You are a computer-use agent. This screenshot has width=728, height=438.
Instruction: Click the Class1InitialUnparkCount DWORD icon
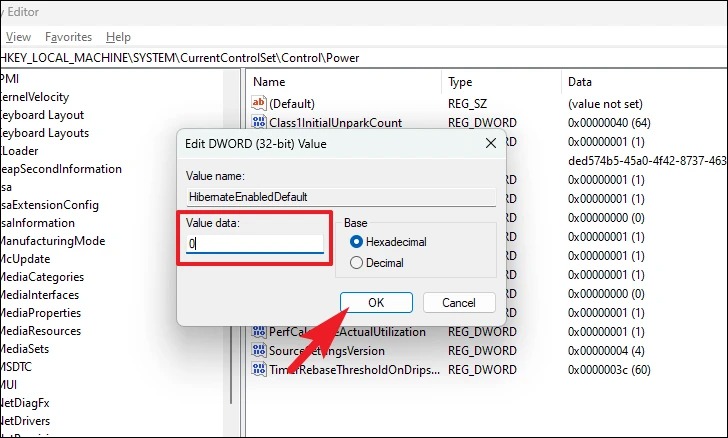[x=259, y=122]
